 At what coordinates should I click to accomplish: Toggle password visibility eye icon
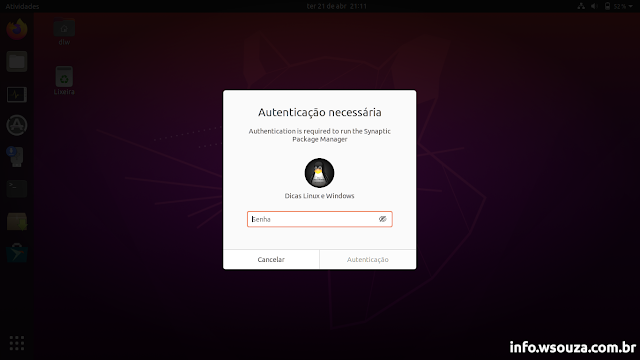pos(382,219)
